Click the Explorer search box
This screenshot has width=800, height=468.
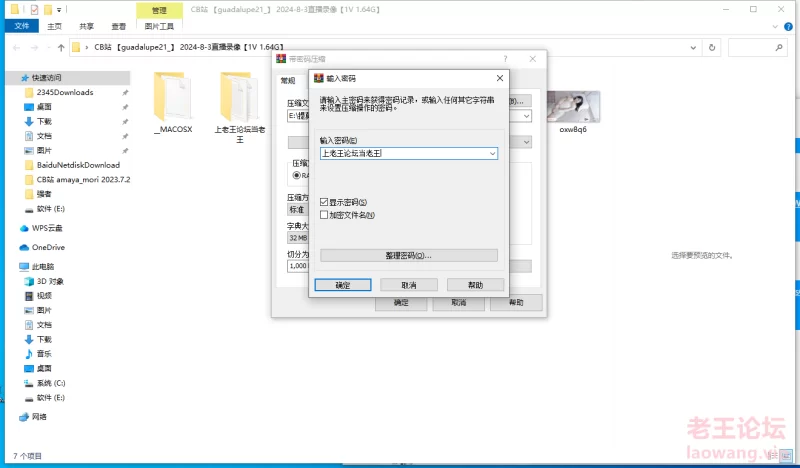tap(757, 47)
